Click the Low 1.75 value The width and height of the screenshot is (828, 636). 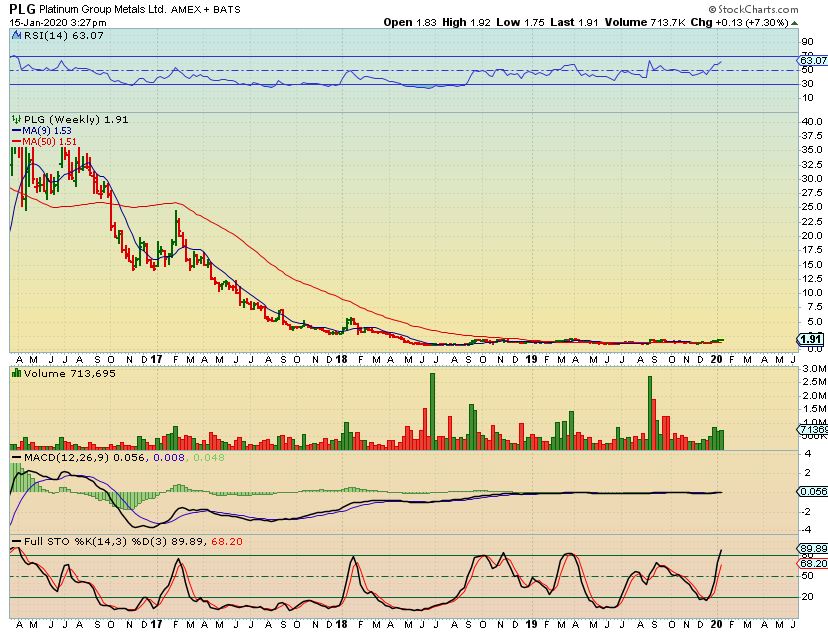point(521,22)
